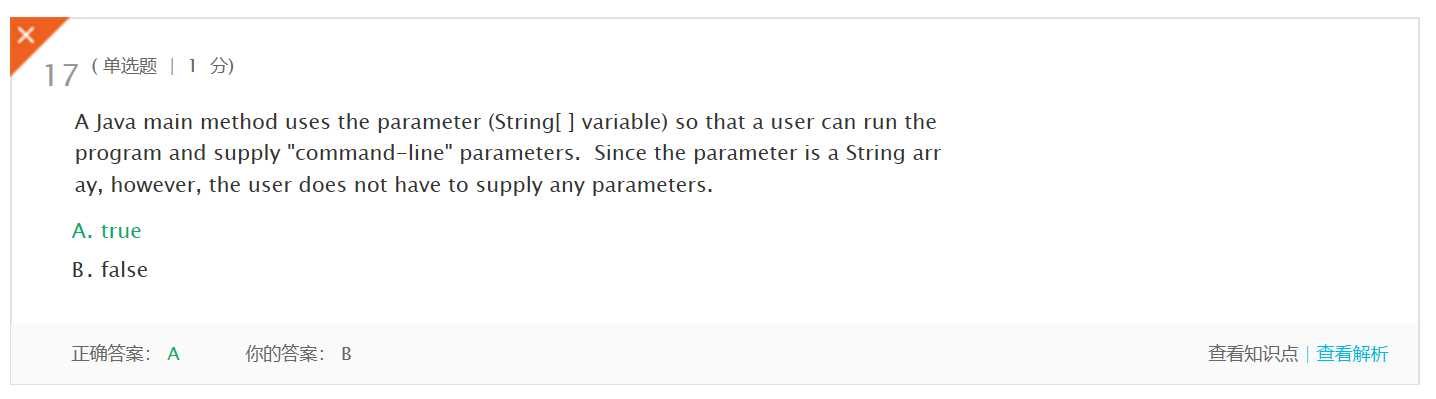The width and height of the screenshot is (1436, 399).
Task: Click the green correct answer letter A
Action: 173,354
